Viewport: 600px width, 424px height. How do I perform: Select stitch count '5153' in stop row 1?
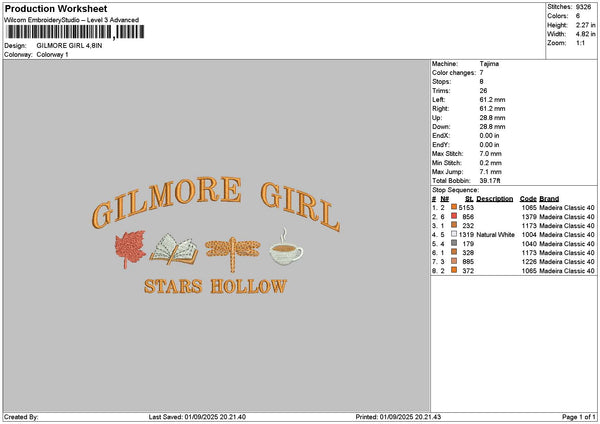pos(466,208)
